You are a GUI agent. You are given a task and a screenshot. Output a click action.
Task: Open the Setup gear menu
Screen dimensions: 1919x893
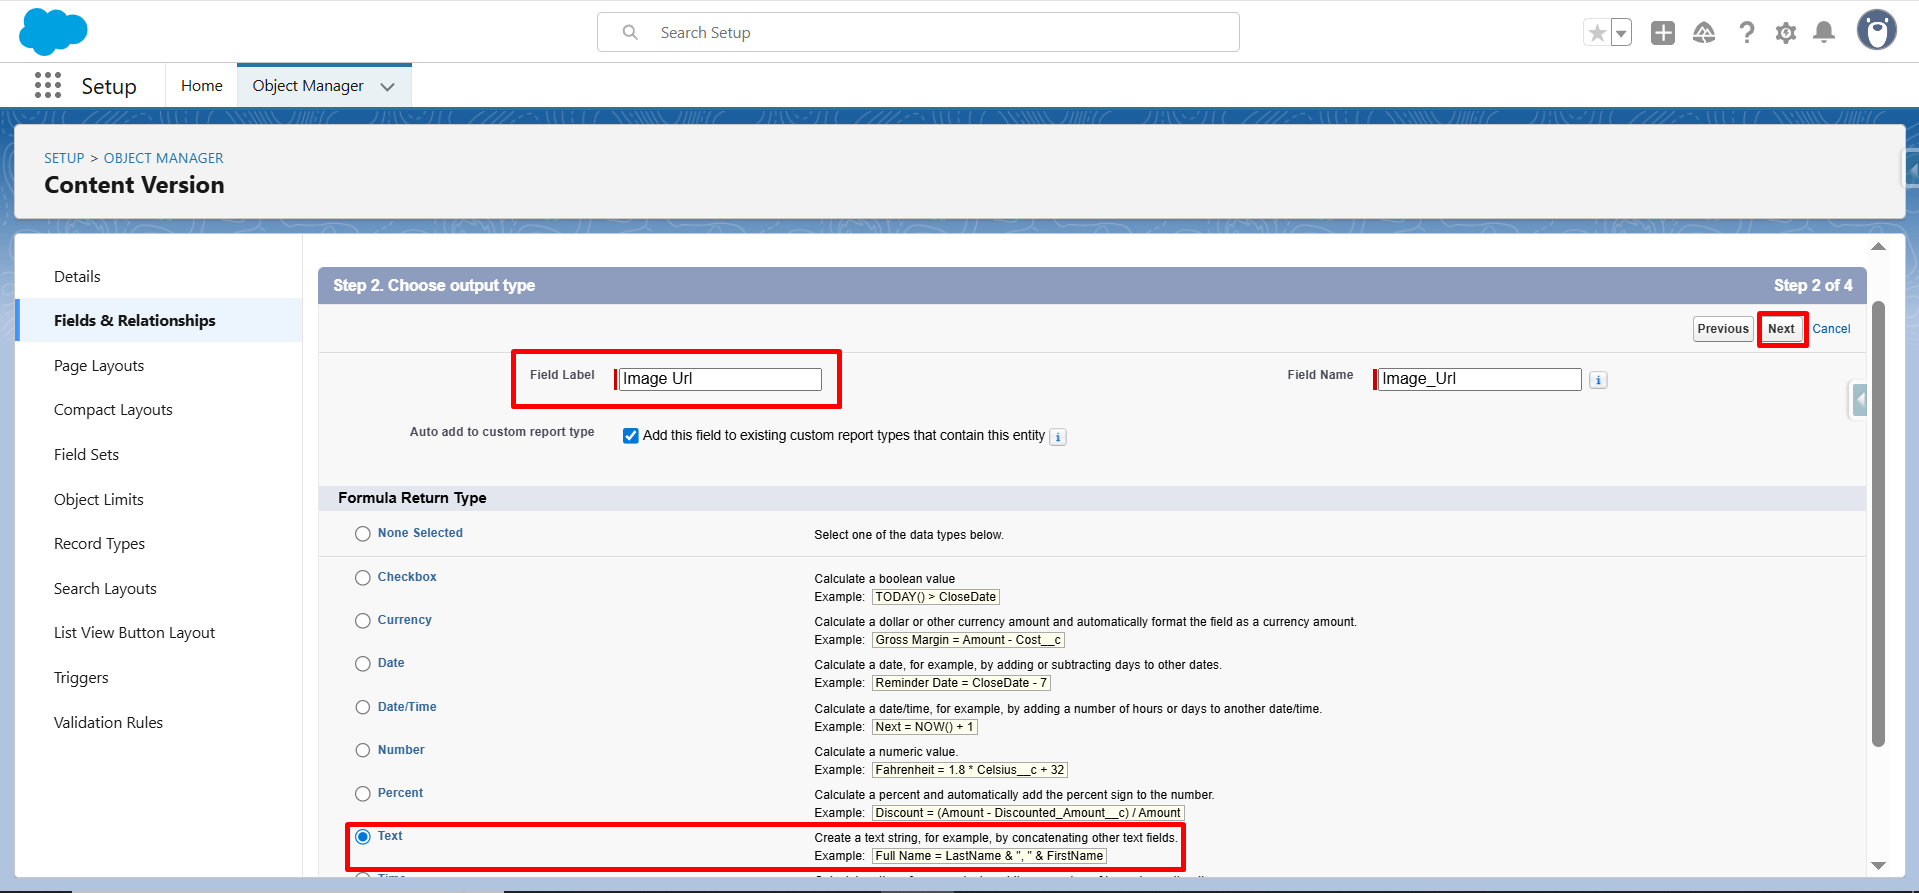[x=1785, y=33]
